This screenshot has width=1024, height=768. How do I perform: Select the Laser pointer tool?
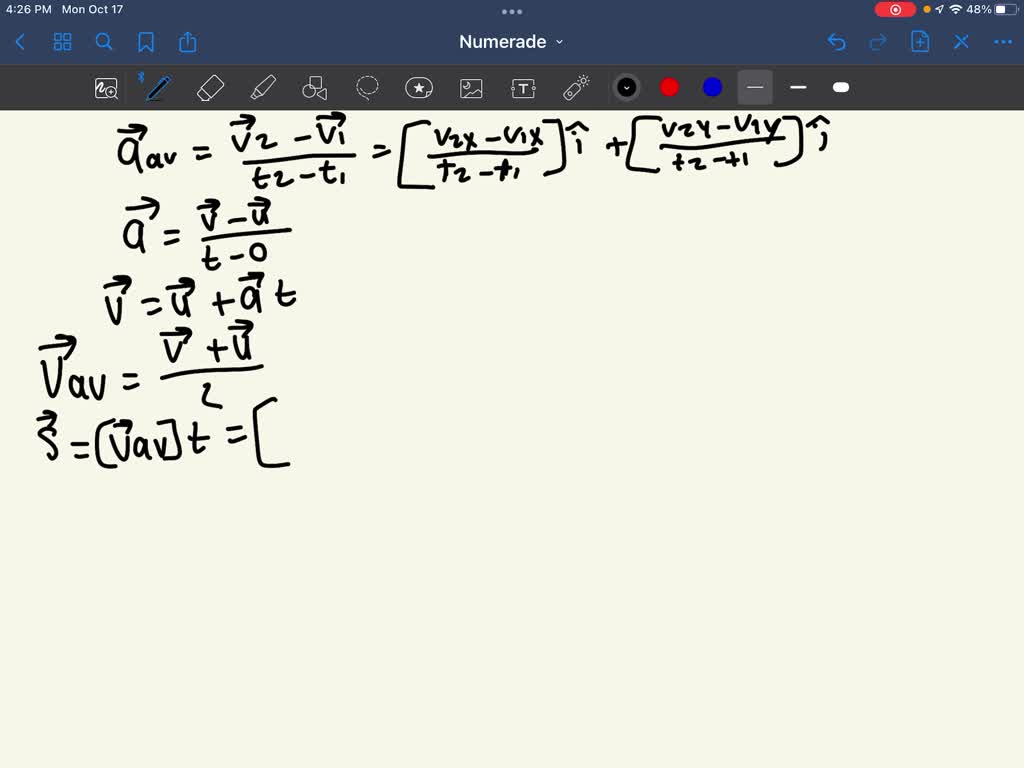click(577, 87)
